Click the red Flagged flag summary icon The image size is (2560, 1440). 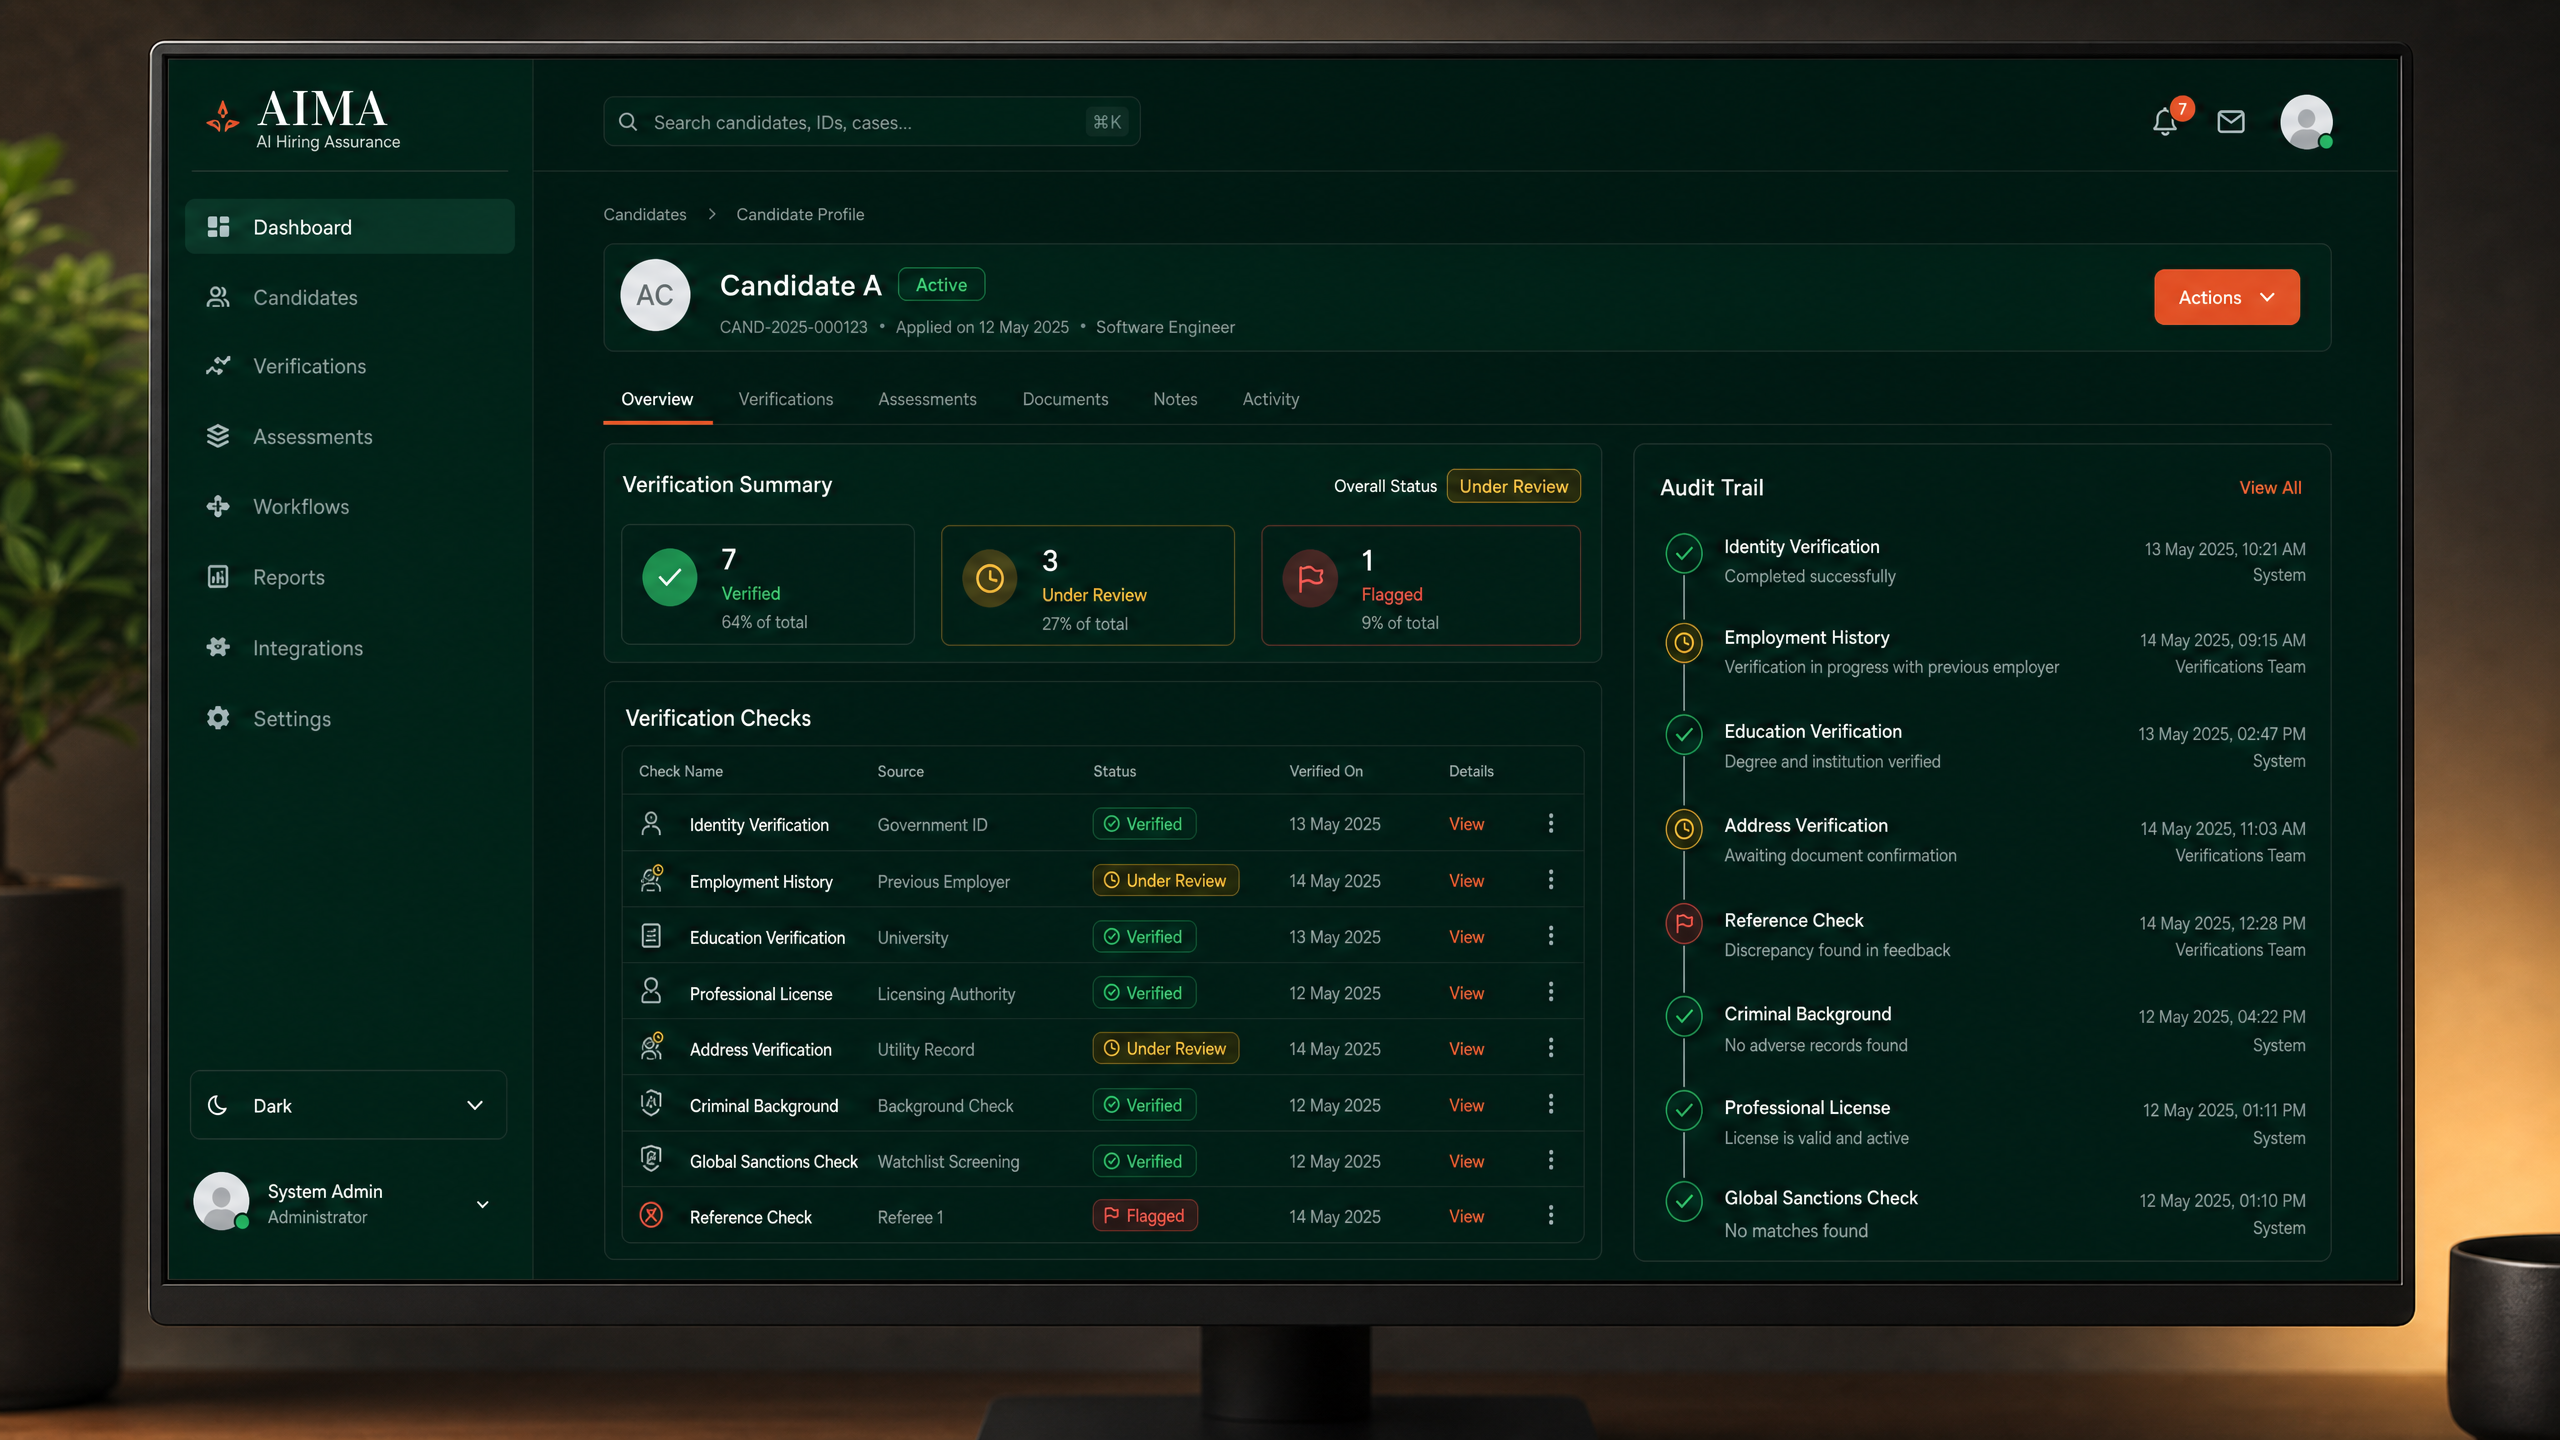click(x=1310, y=578)
